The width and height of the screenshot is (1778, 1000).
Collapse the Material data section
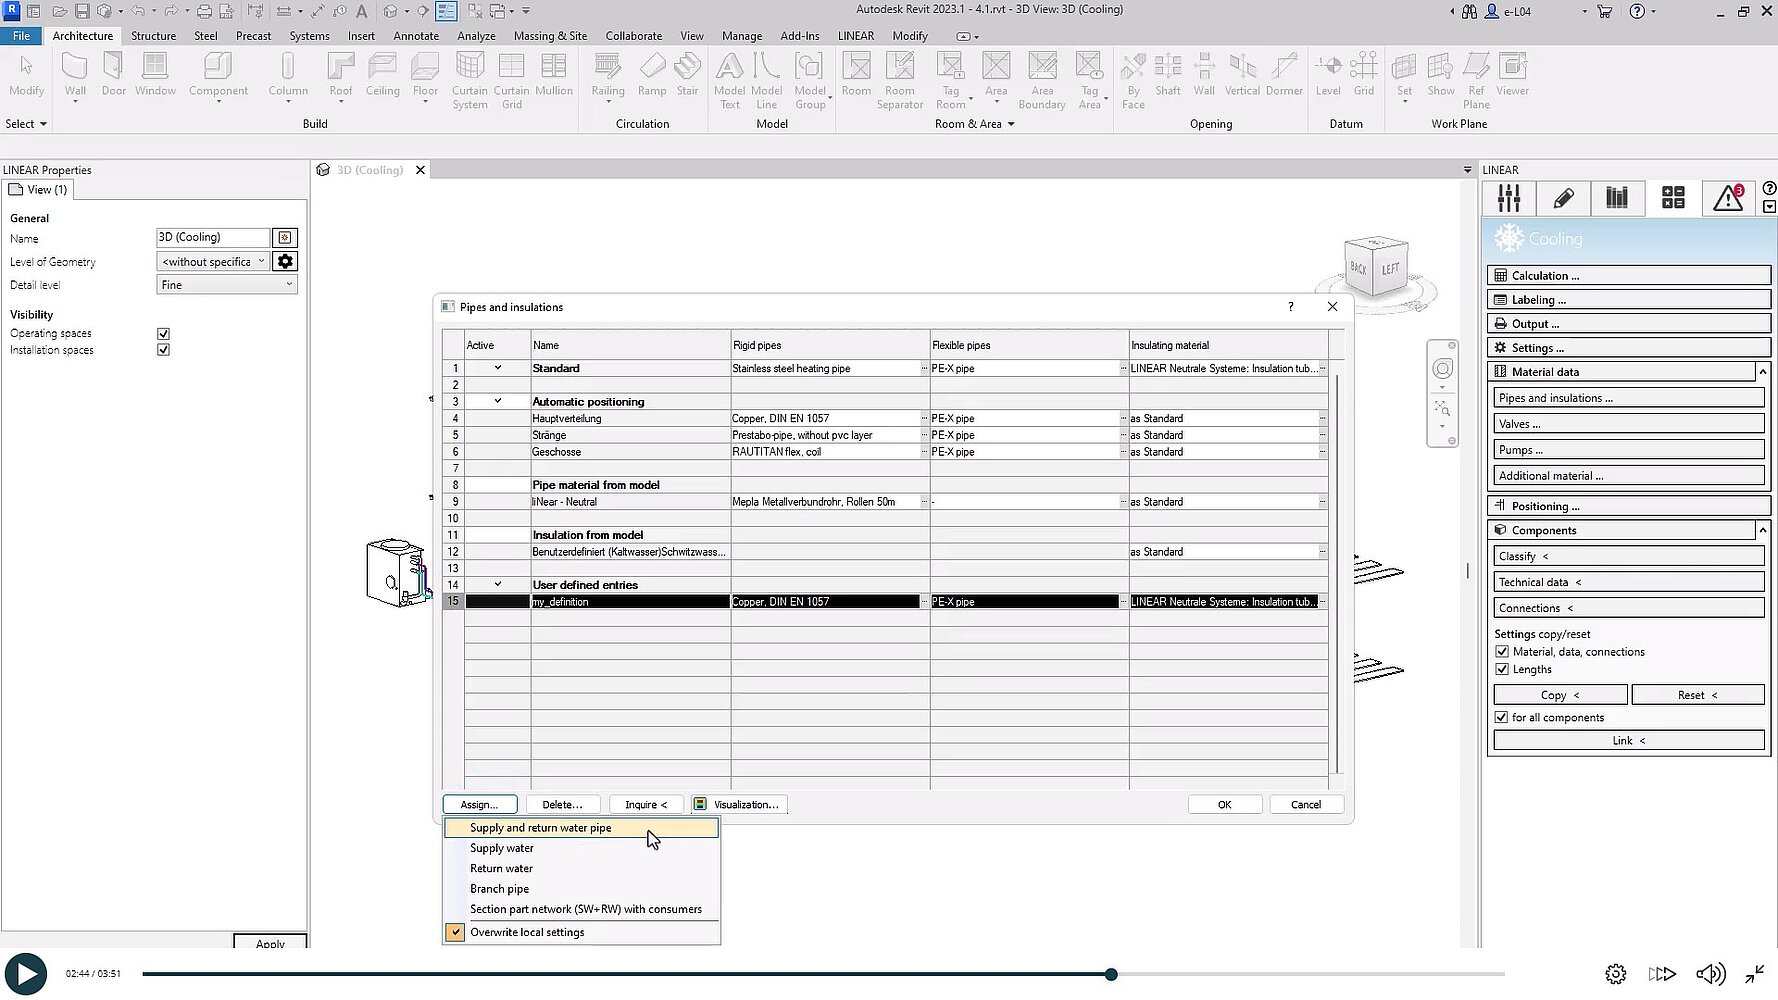point(1761,371)
